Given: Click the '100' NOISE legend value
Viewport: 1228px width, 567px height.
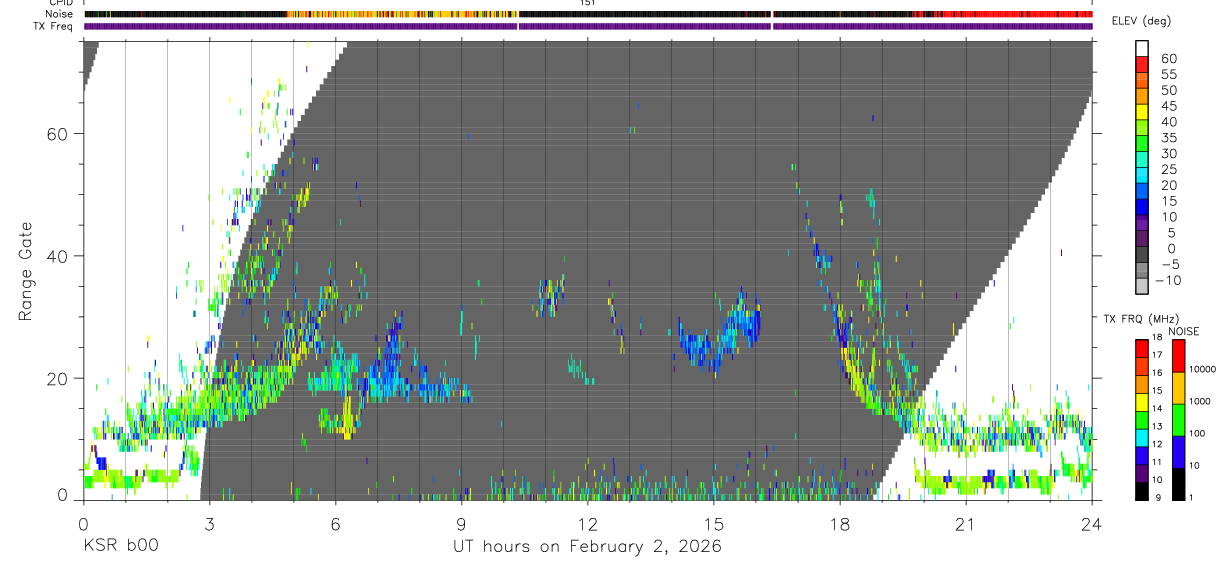Looking at the screenshot, I should [1197, 433].
